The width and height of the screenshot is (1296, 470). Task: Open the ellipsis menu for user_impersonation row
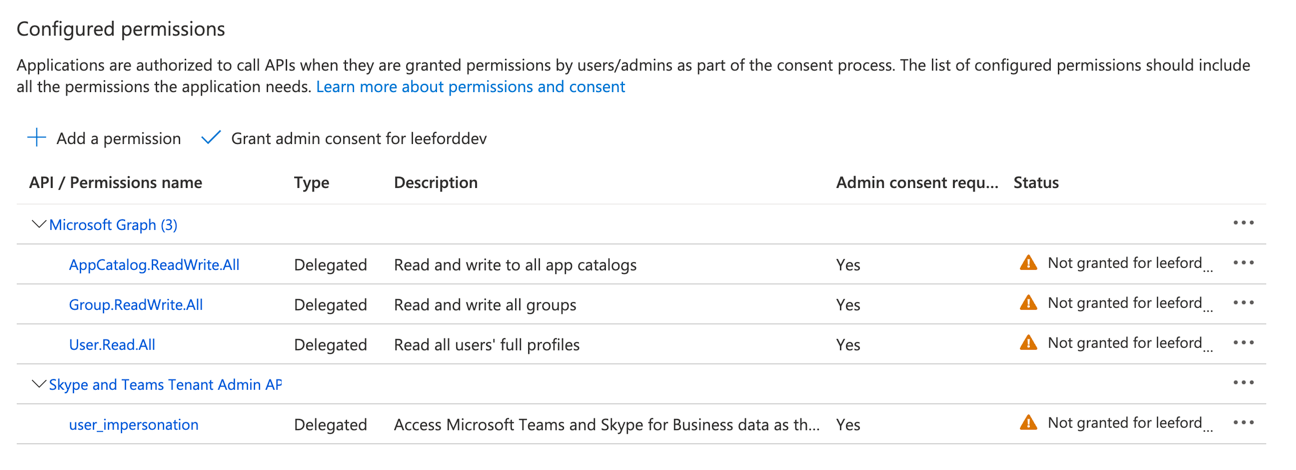(1243, 423)
